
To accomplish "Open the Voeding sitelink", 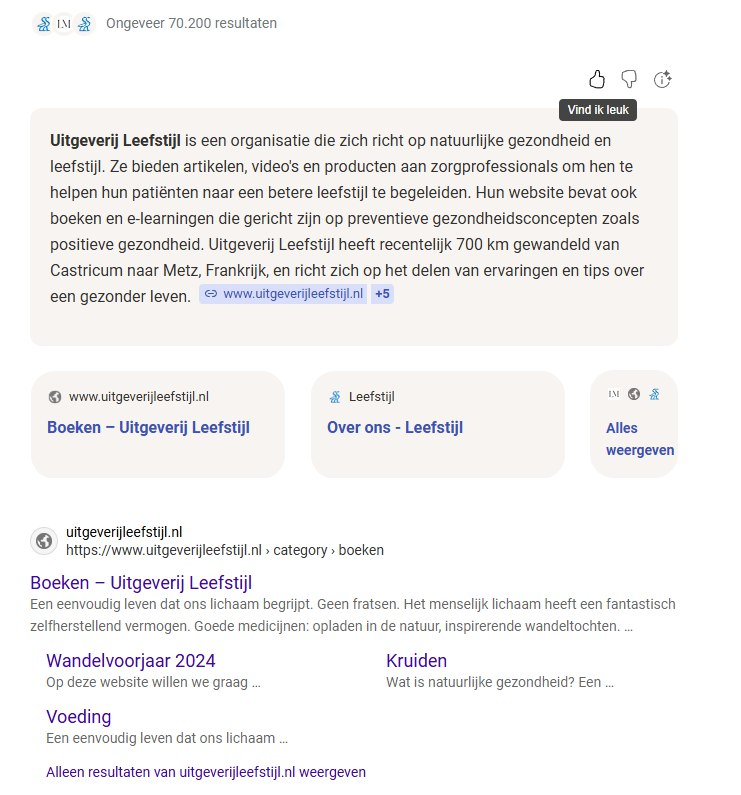I will click(x=78, y=717).
